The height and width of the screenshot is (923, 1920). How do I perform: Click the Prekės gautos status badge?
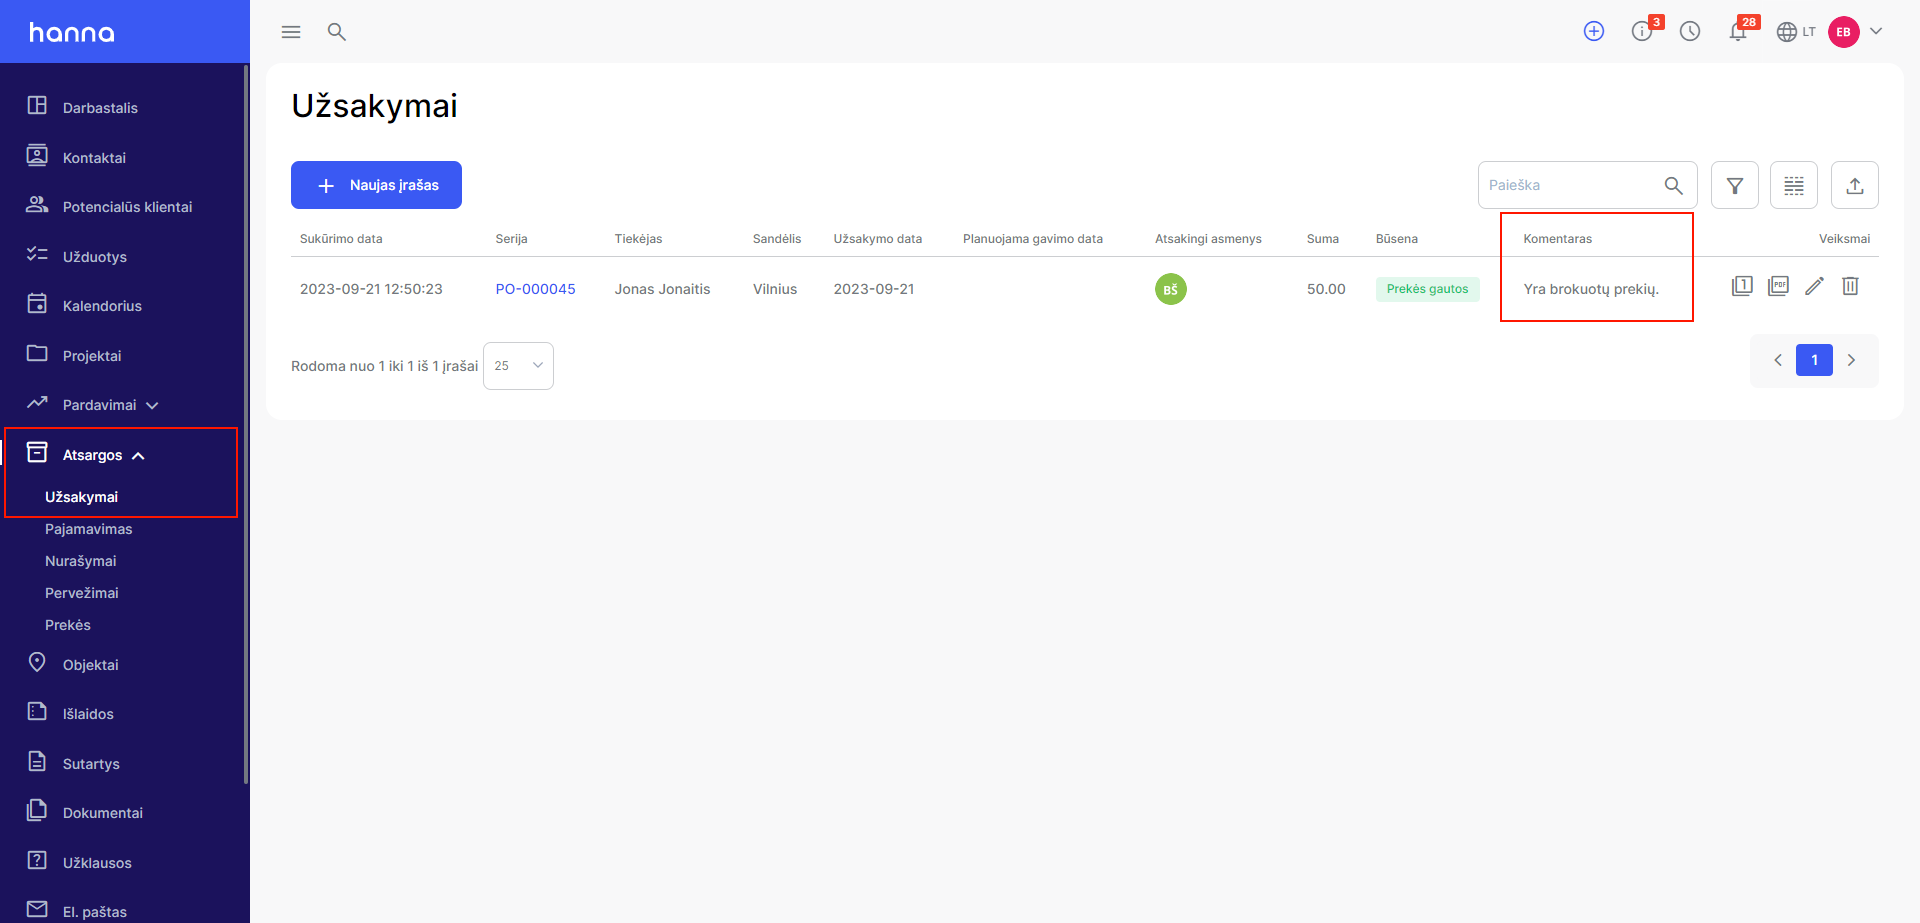1427,289
